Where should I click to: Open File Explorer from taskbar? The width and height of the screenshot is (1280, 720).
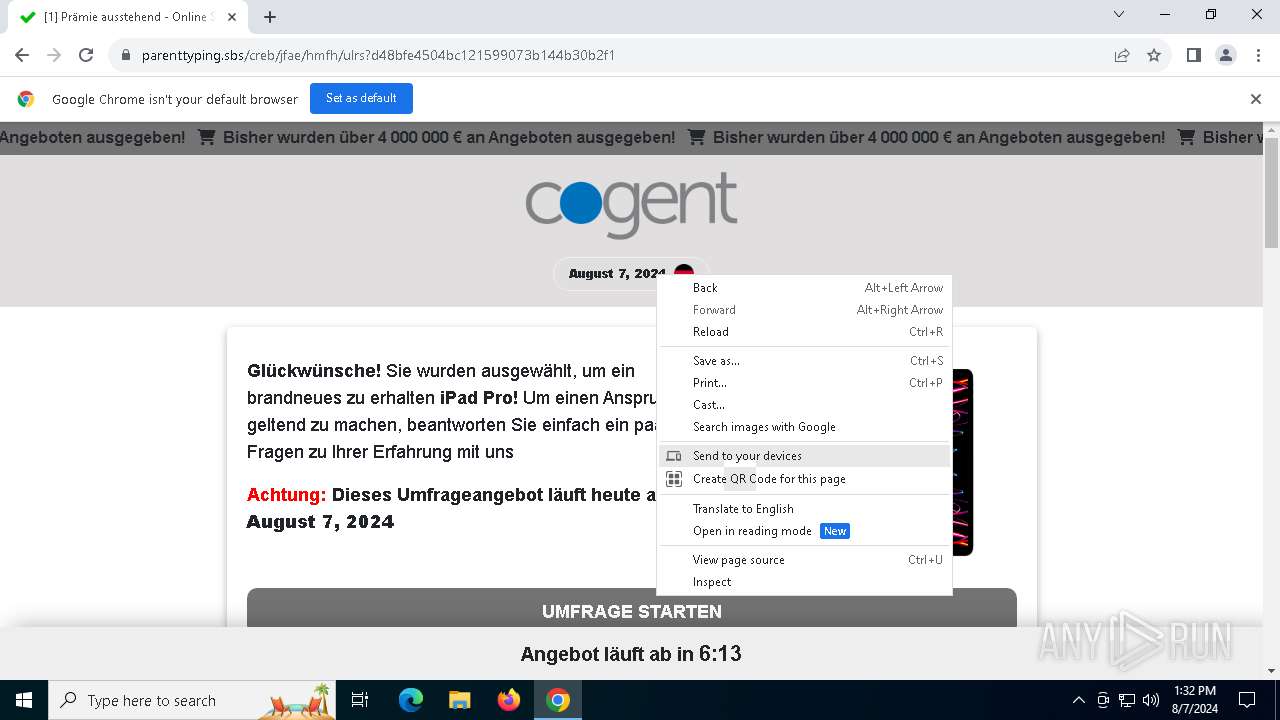click(x=459, y=700)
